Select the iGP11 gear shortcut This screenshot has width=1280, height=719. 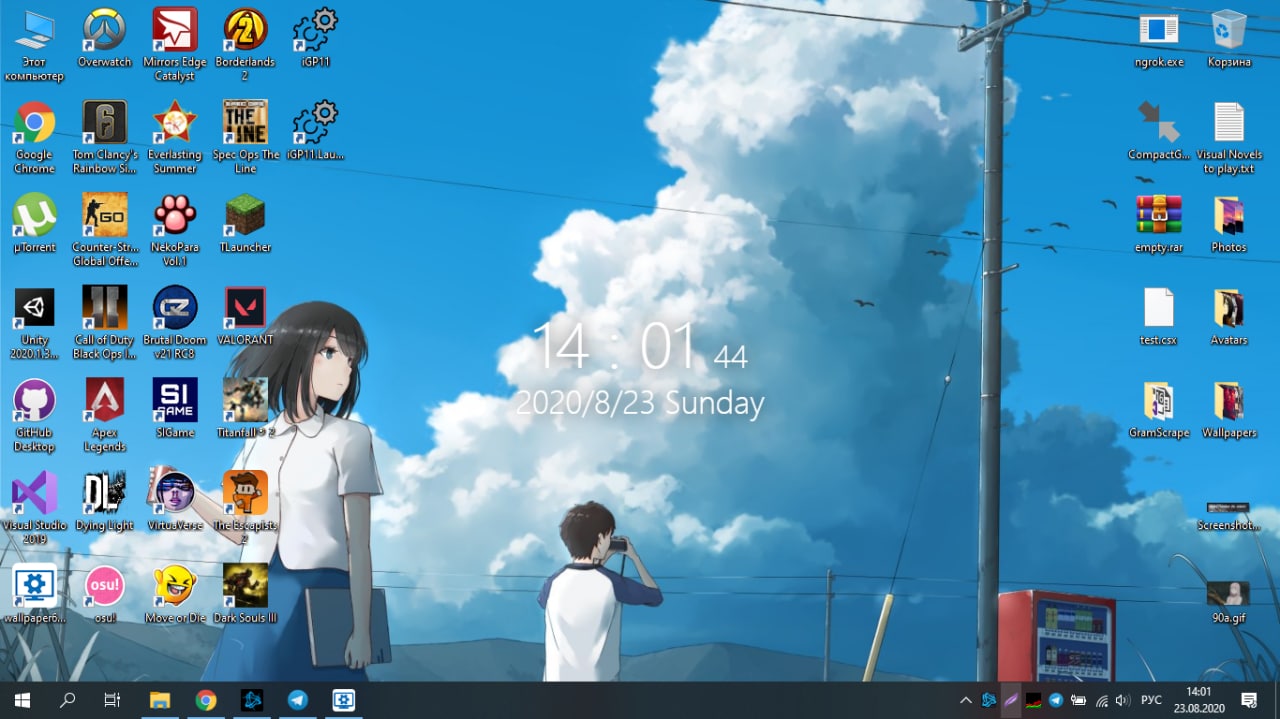pos(315,39)
